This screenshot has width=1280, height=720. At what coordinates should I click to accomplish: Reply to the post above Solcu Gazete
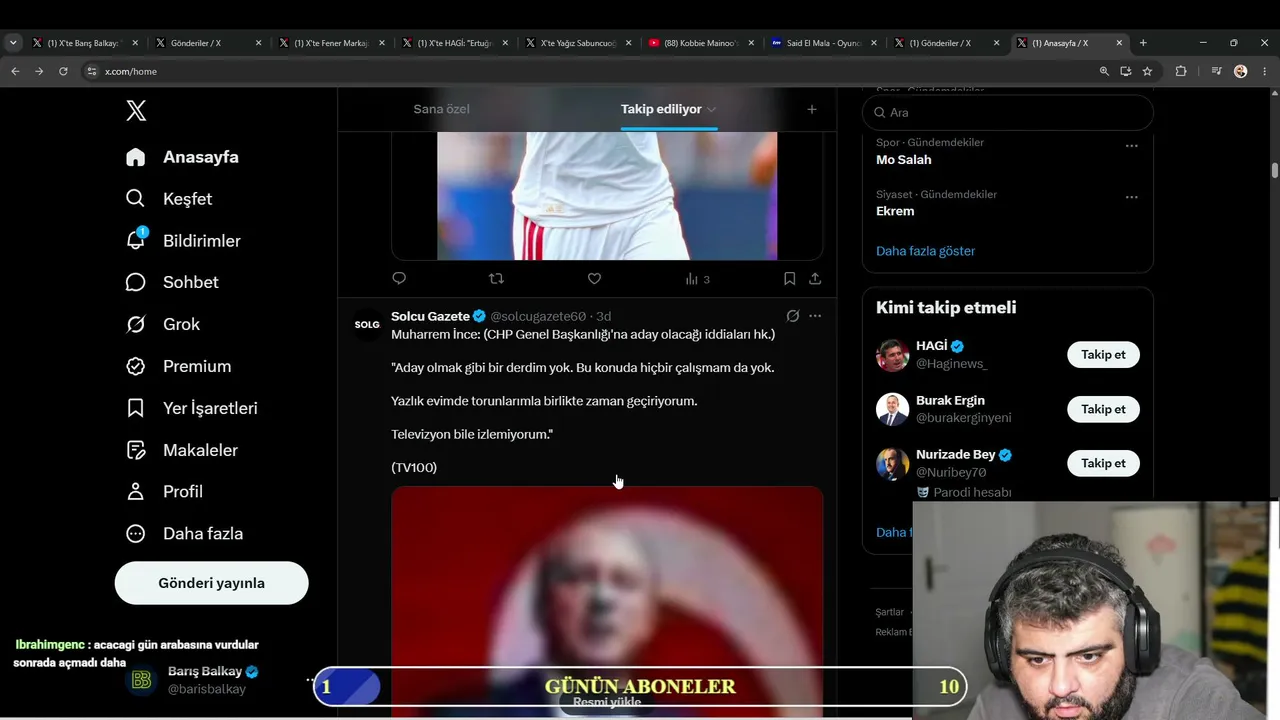399,279
